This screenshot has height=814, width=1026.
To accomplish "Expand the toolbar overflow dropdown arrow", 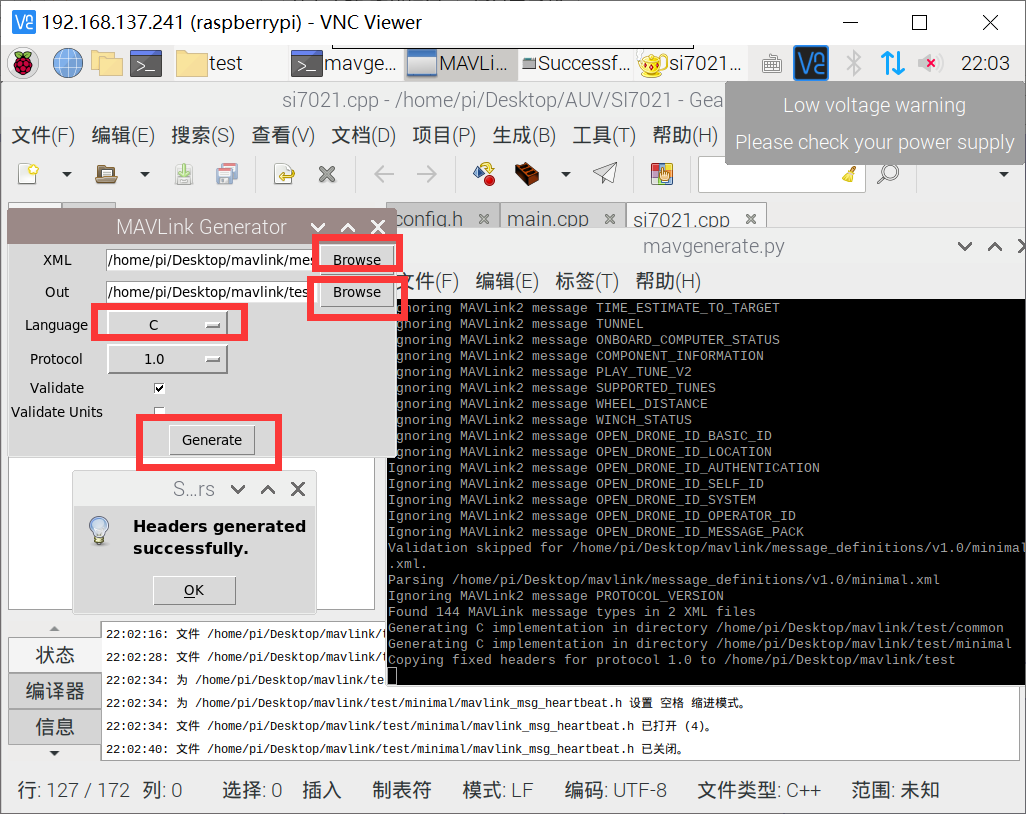I will coord(1004,174).
